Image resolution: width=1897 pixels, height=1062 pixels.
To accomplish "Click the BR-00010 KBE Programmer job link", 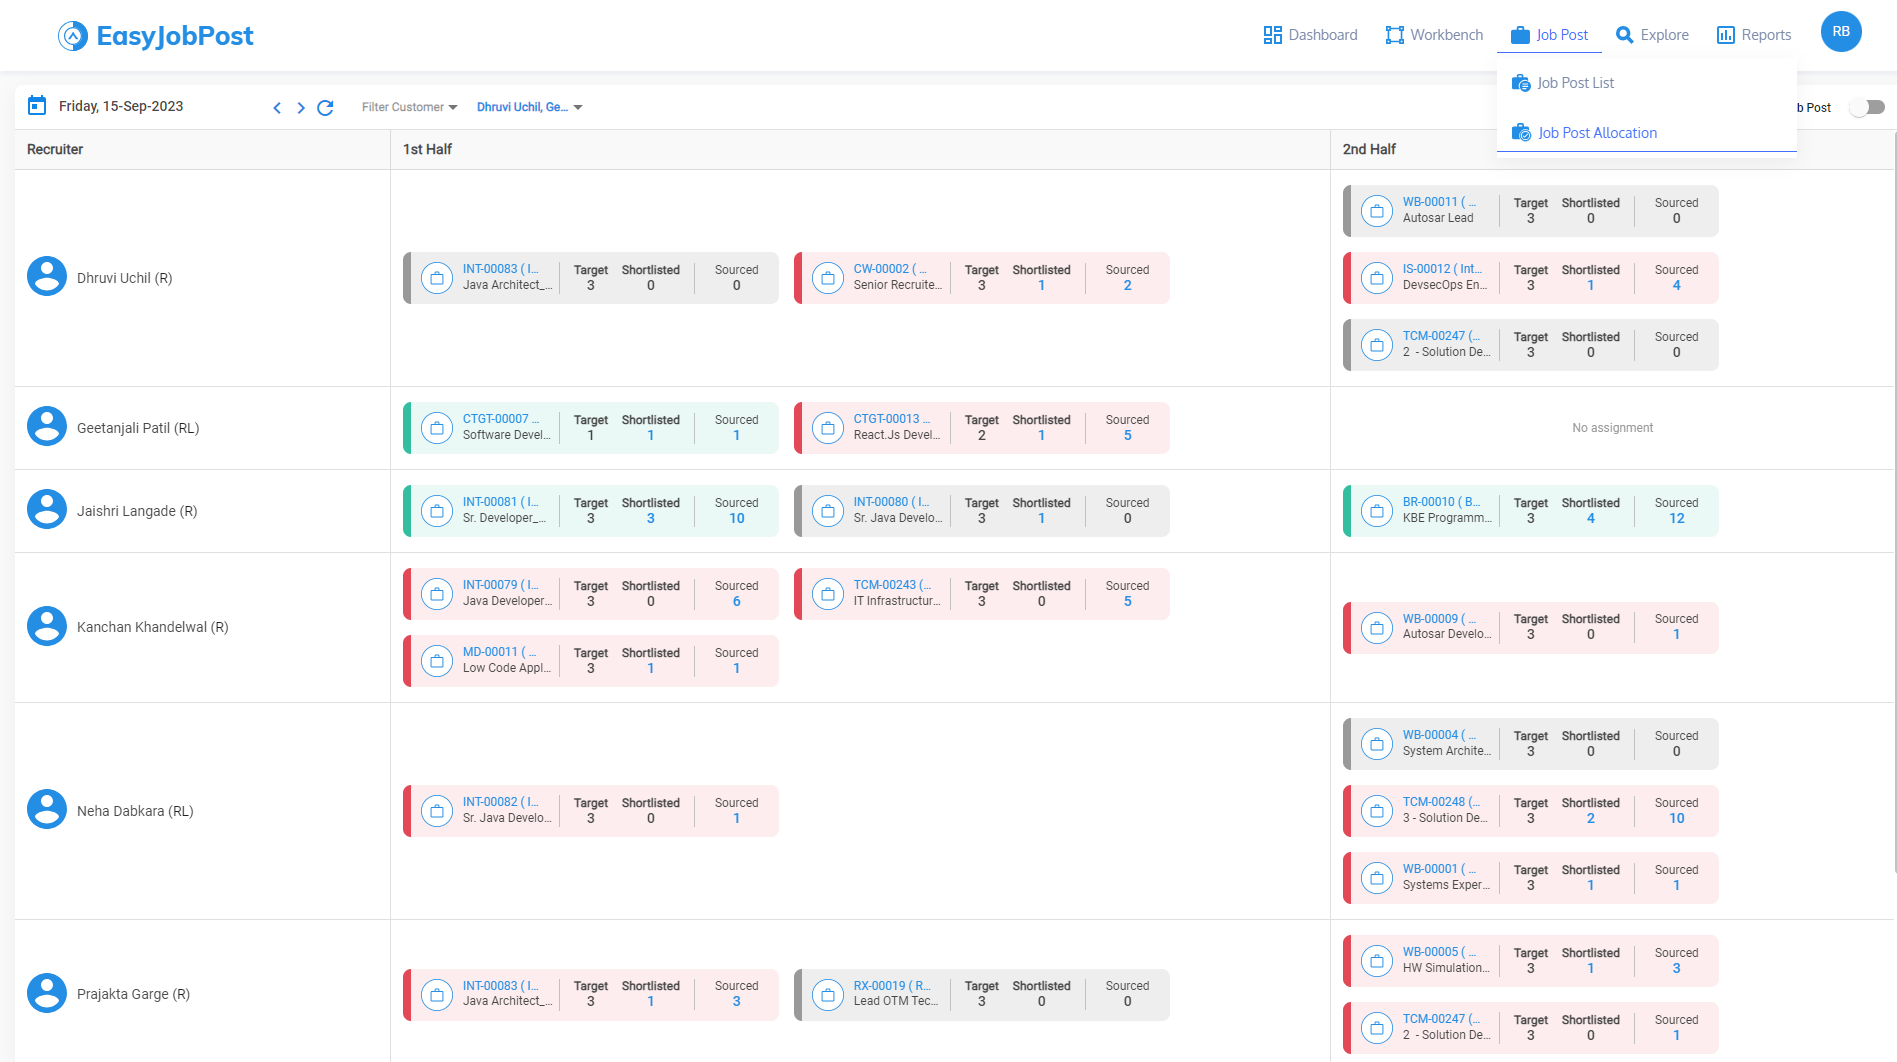I will 1441,502.
